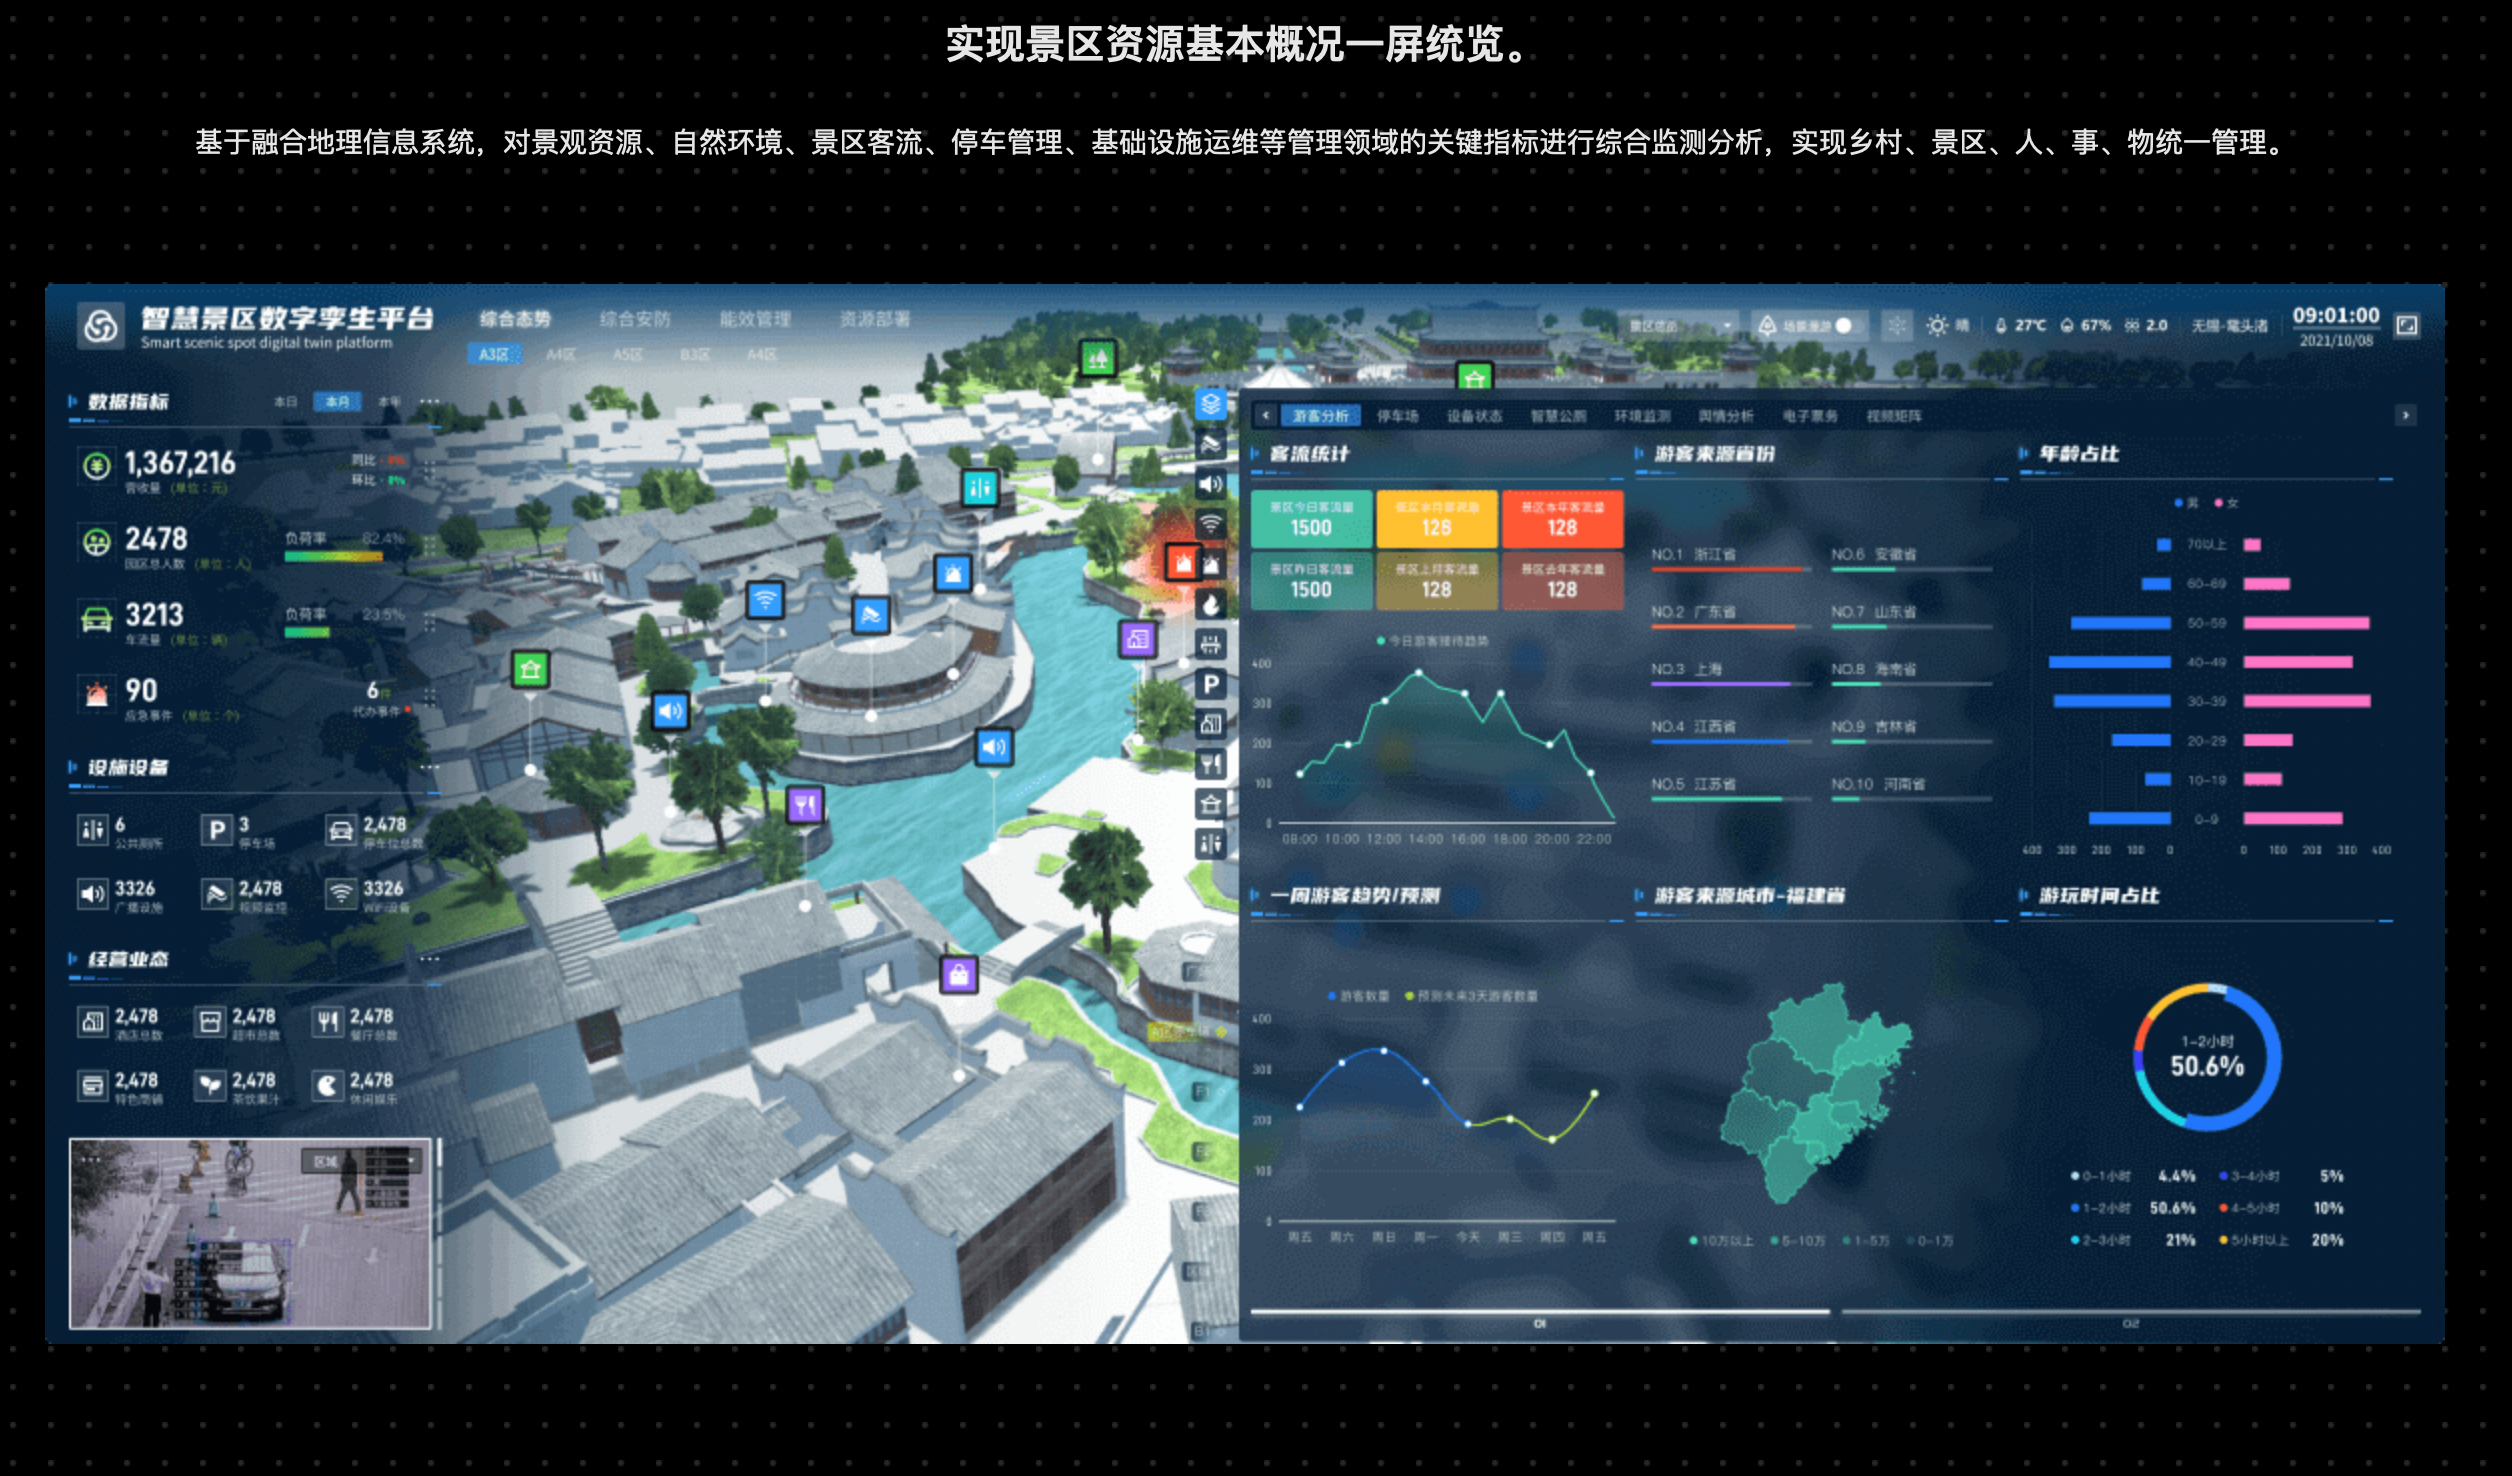Select the 本年 time filter
This screenshot has width=2512, height=1476.
tap(389, 402)
